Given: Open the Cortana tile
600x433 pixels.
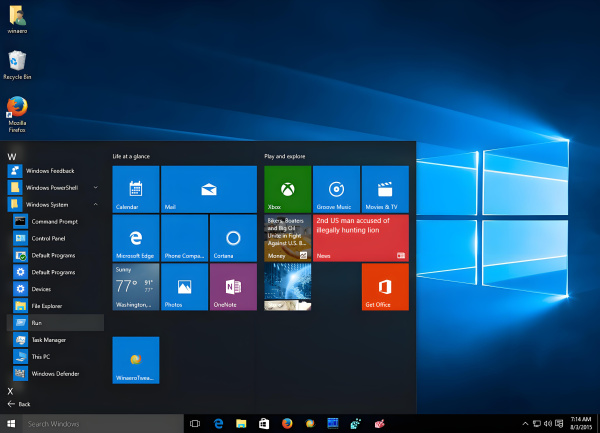Looking at the screenshot, I should coord(233,238).
